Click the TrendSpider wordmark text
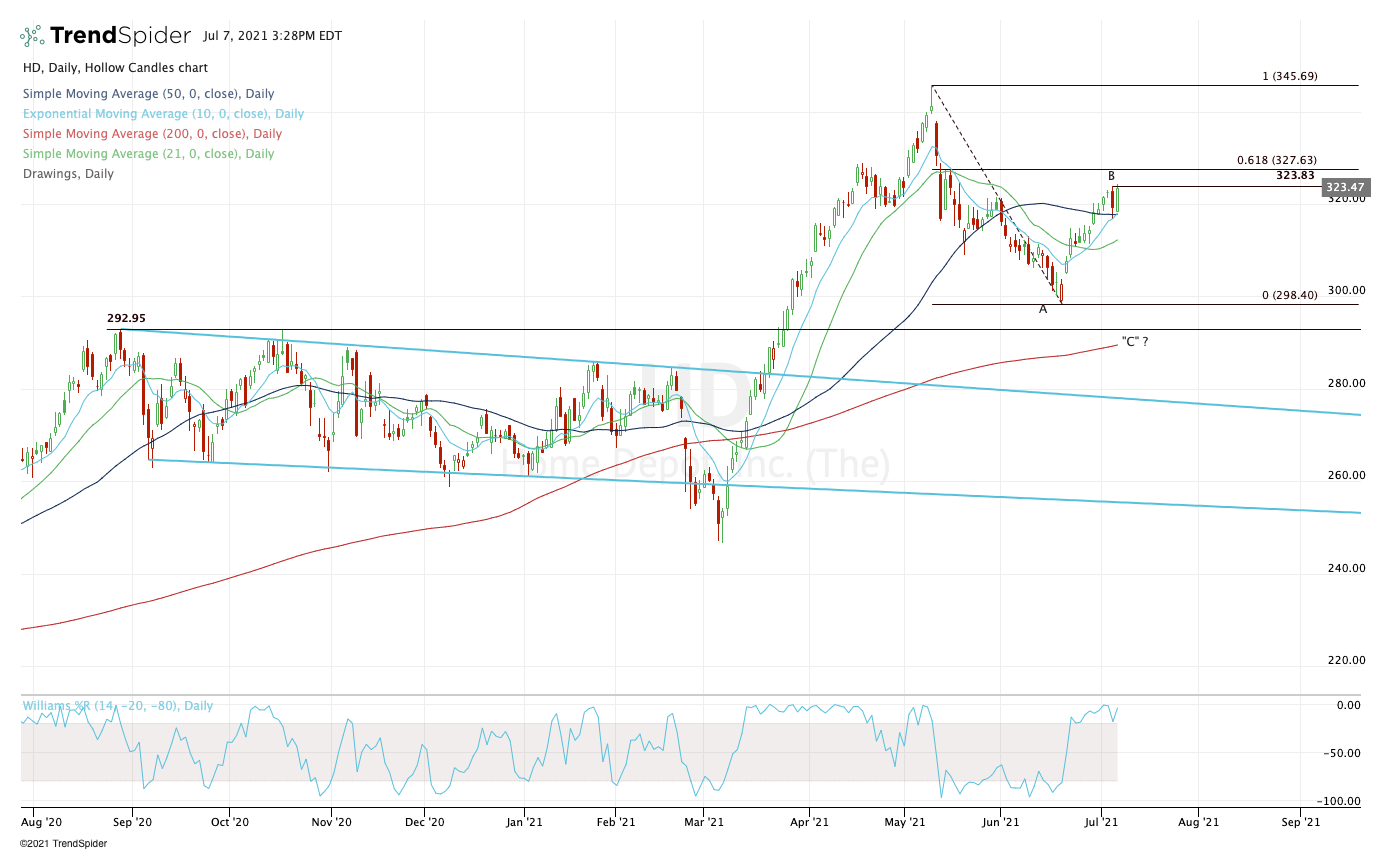 (120, 36)
